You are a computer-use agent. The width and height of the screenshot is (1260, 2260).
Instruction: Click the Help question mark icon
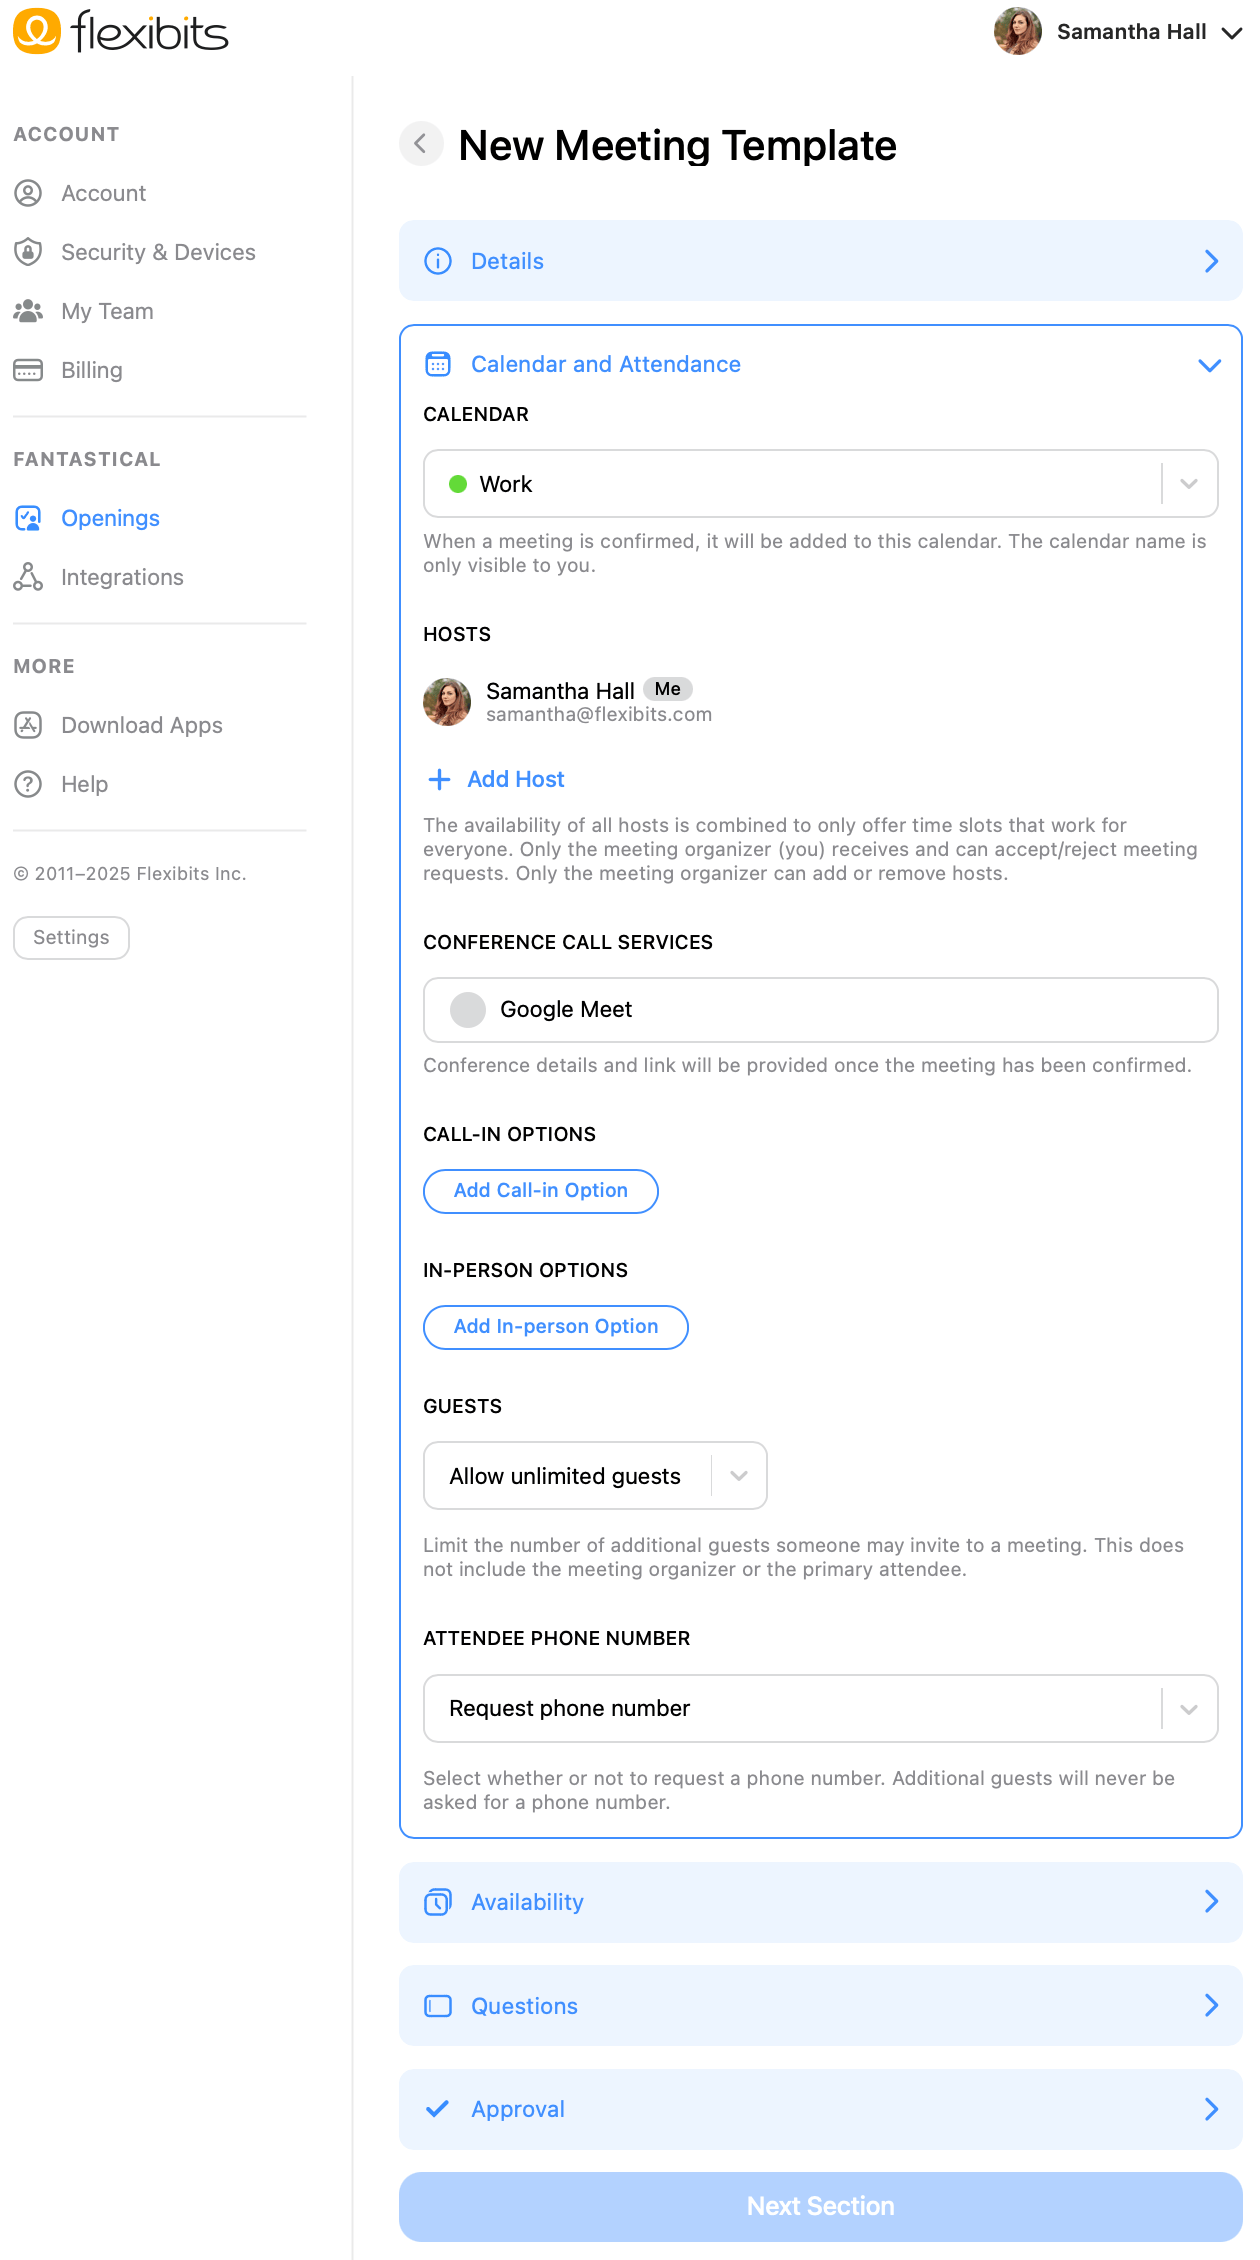[x=28, y=784]
